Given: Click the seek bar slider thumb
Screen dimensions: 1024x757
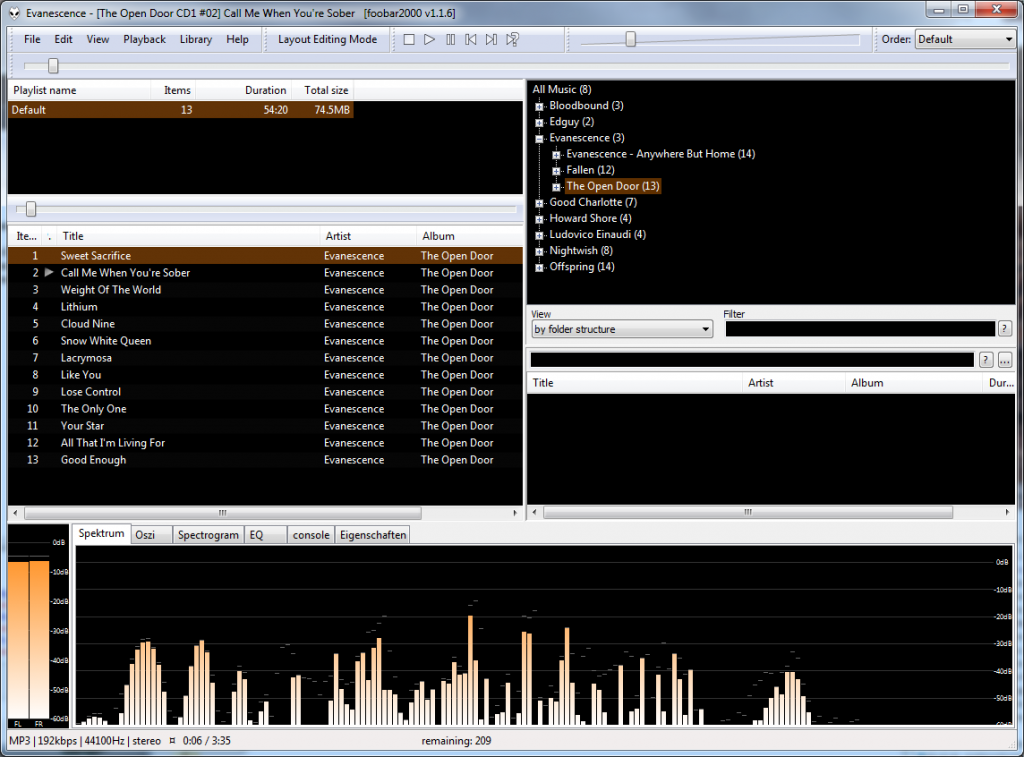Looking at the screenshot, I should click(x=53, y=65).
